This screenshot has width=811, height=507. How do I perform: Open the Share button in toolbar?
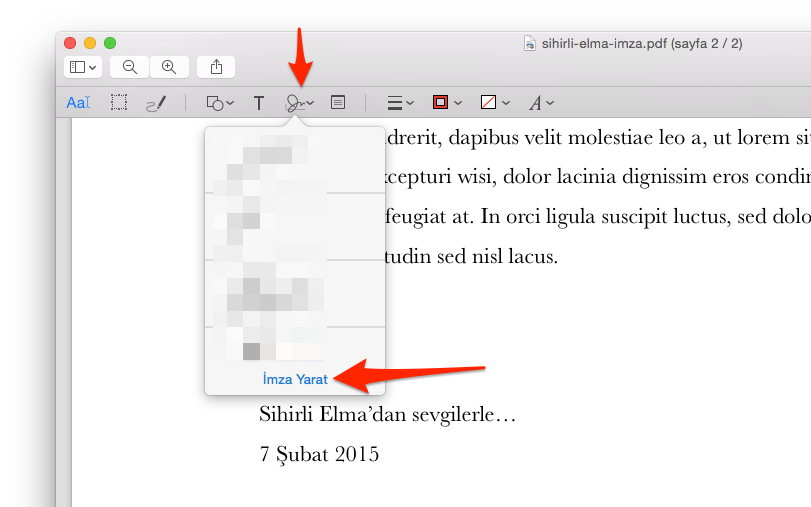(216, 67)
